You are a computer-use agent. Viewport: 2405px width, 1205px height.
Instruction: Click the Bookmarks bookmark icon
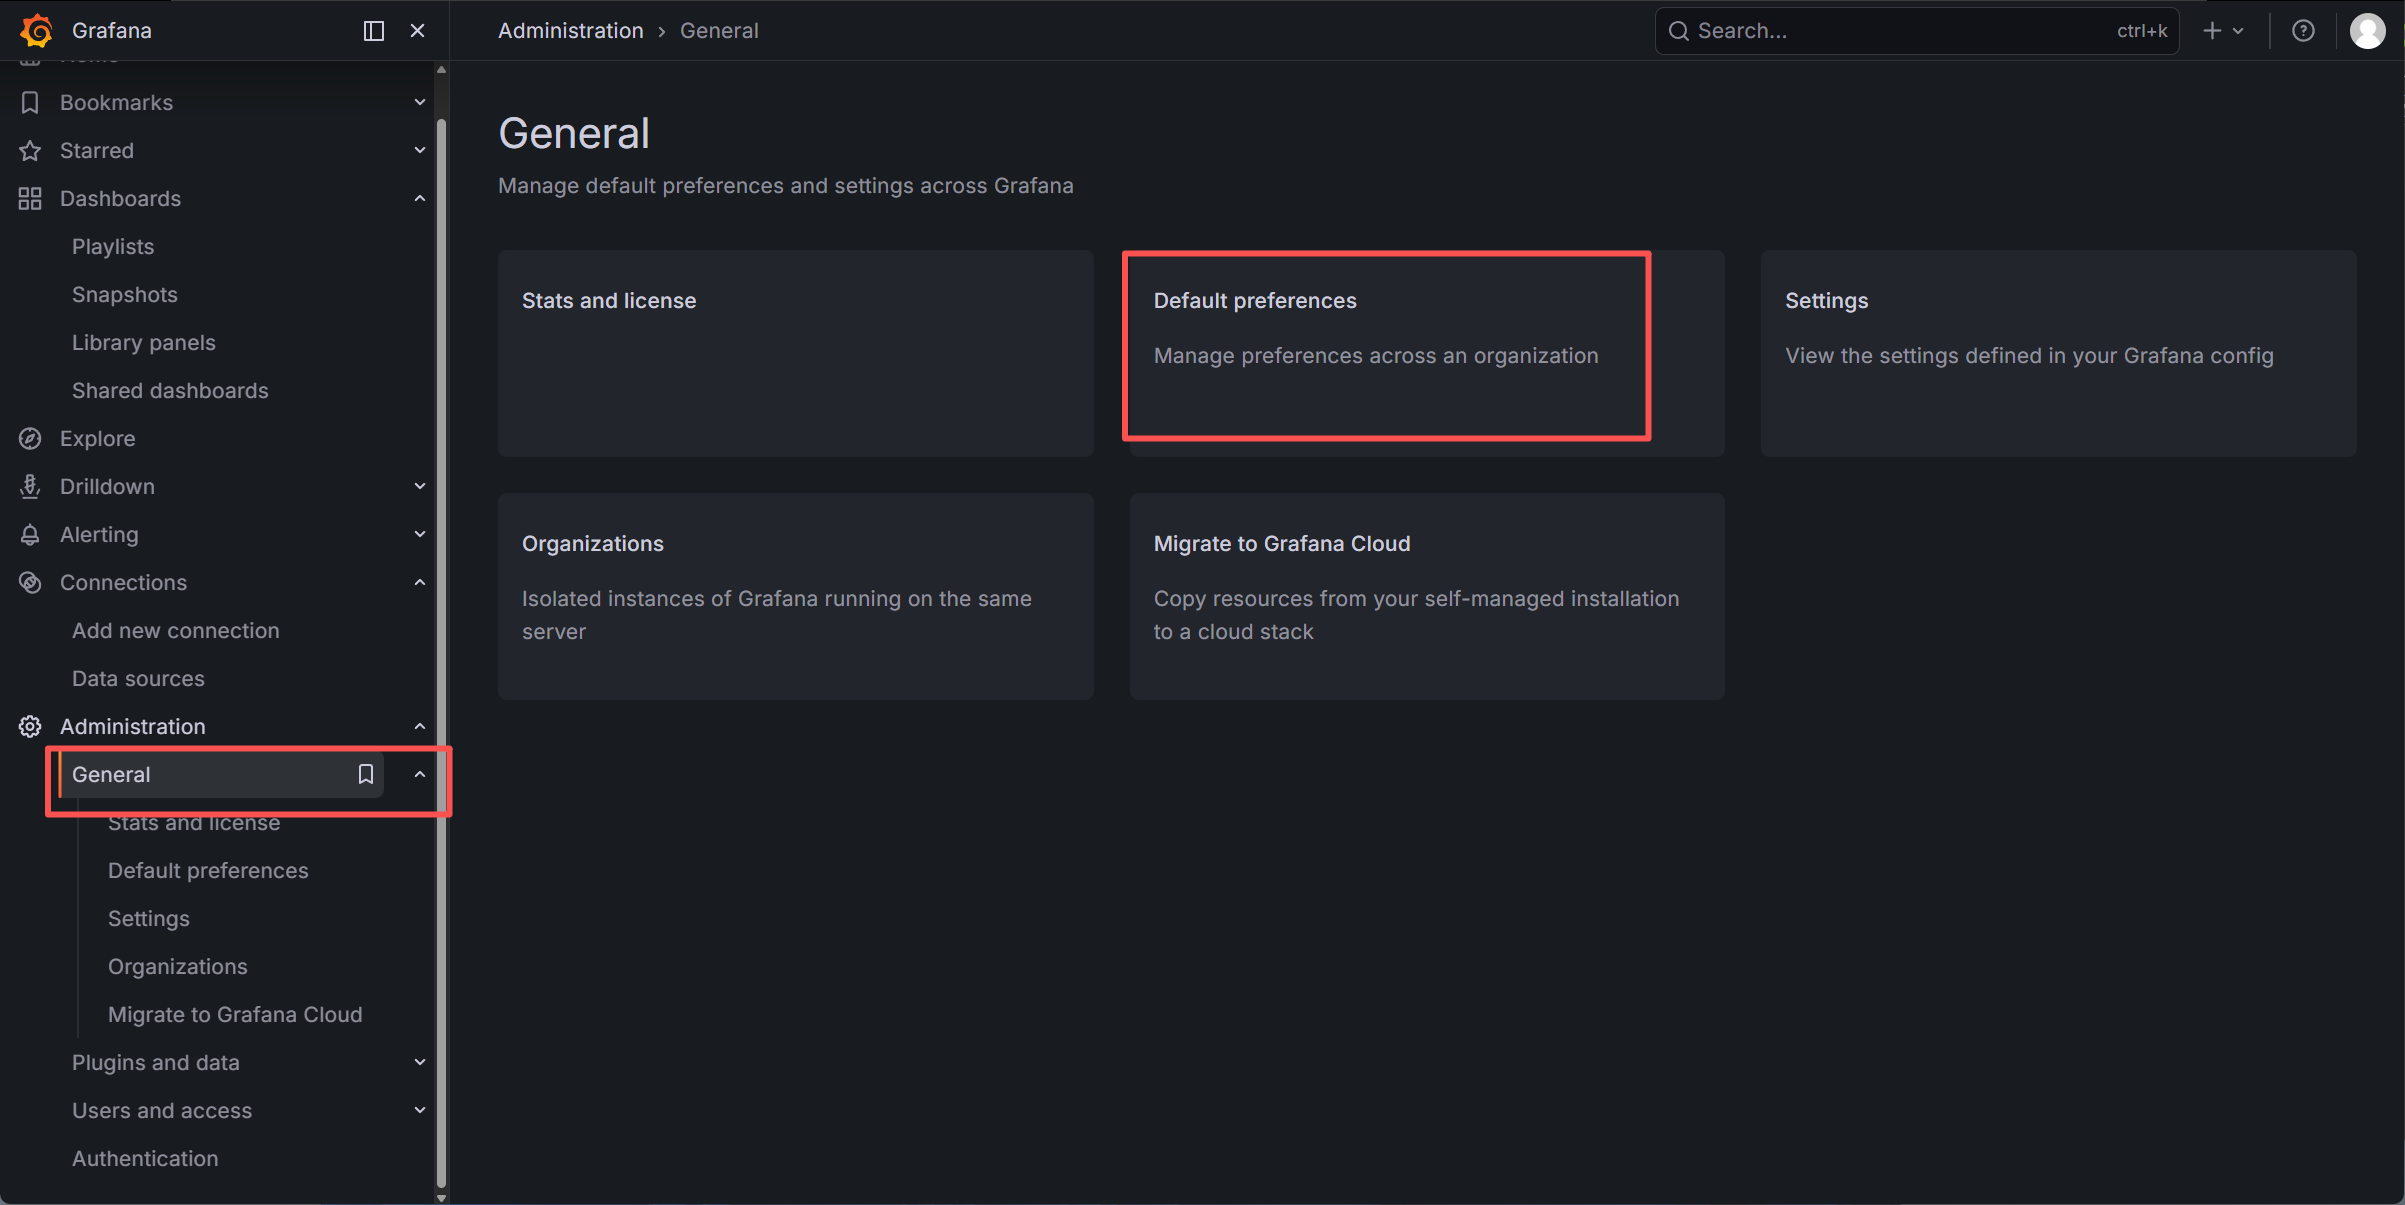click(x=30, y=103)
